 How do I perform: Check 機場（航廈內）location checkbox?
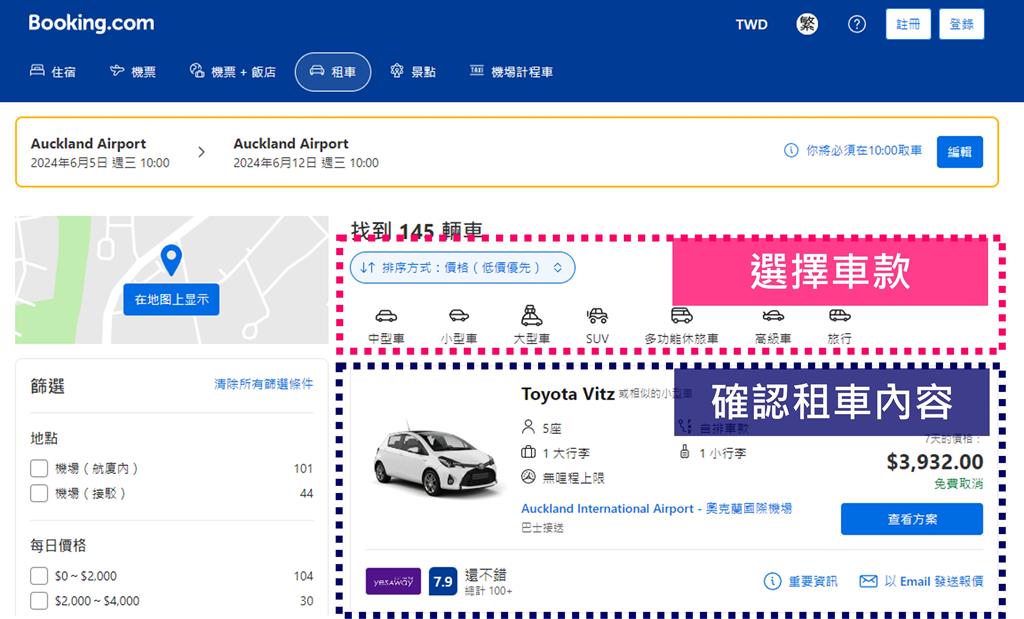pos(39,468)
